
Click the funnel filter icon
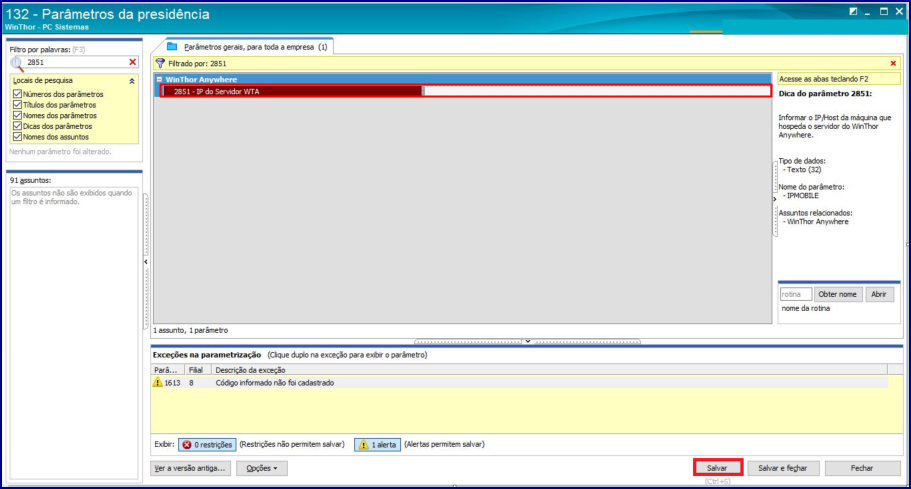coord(160,63)
